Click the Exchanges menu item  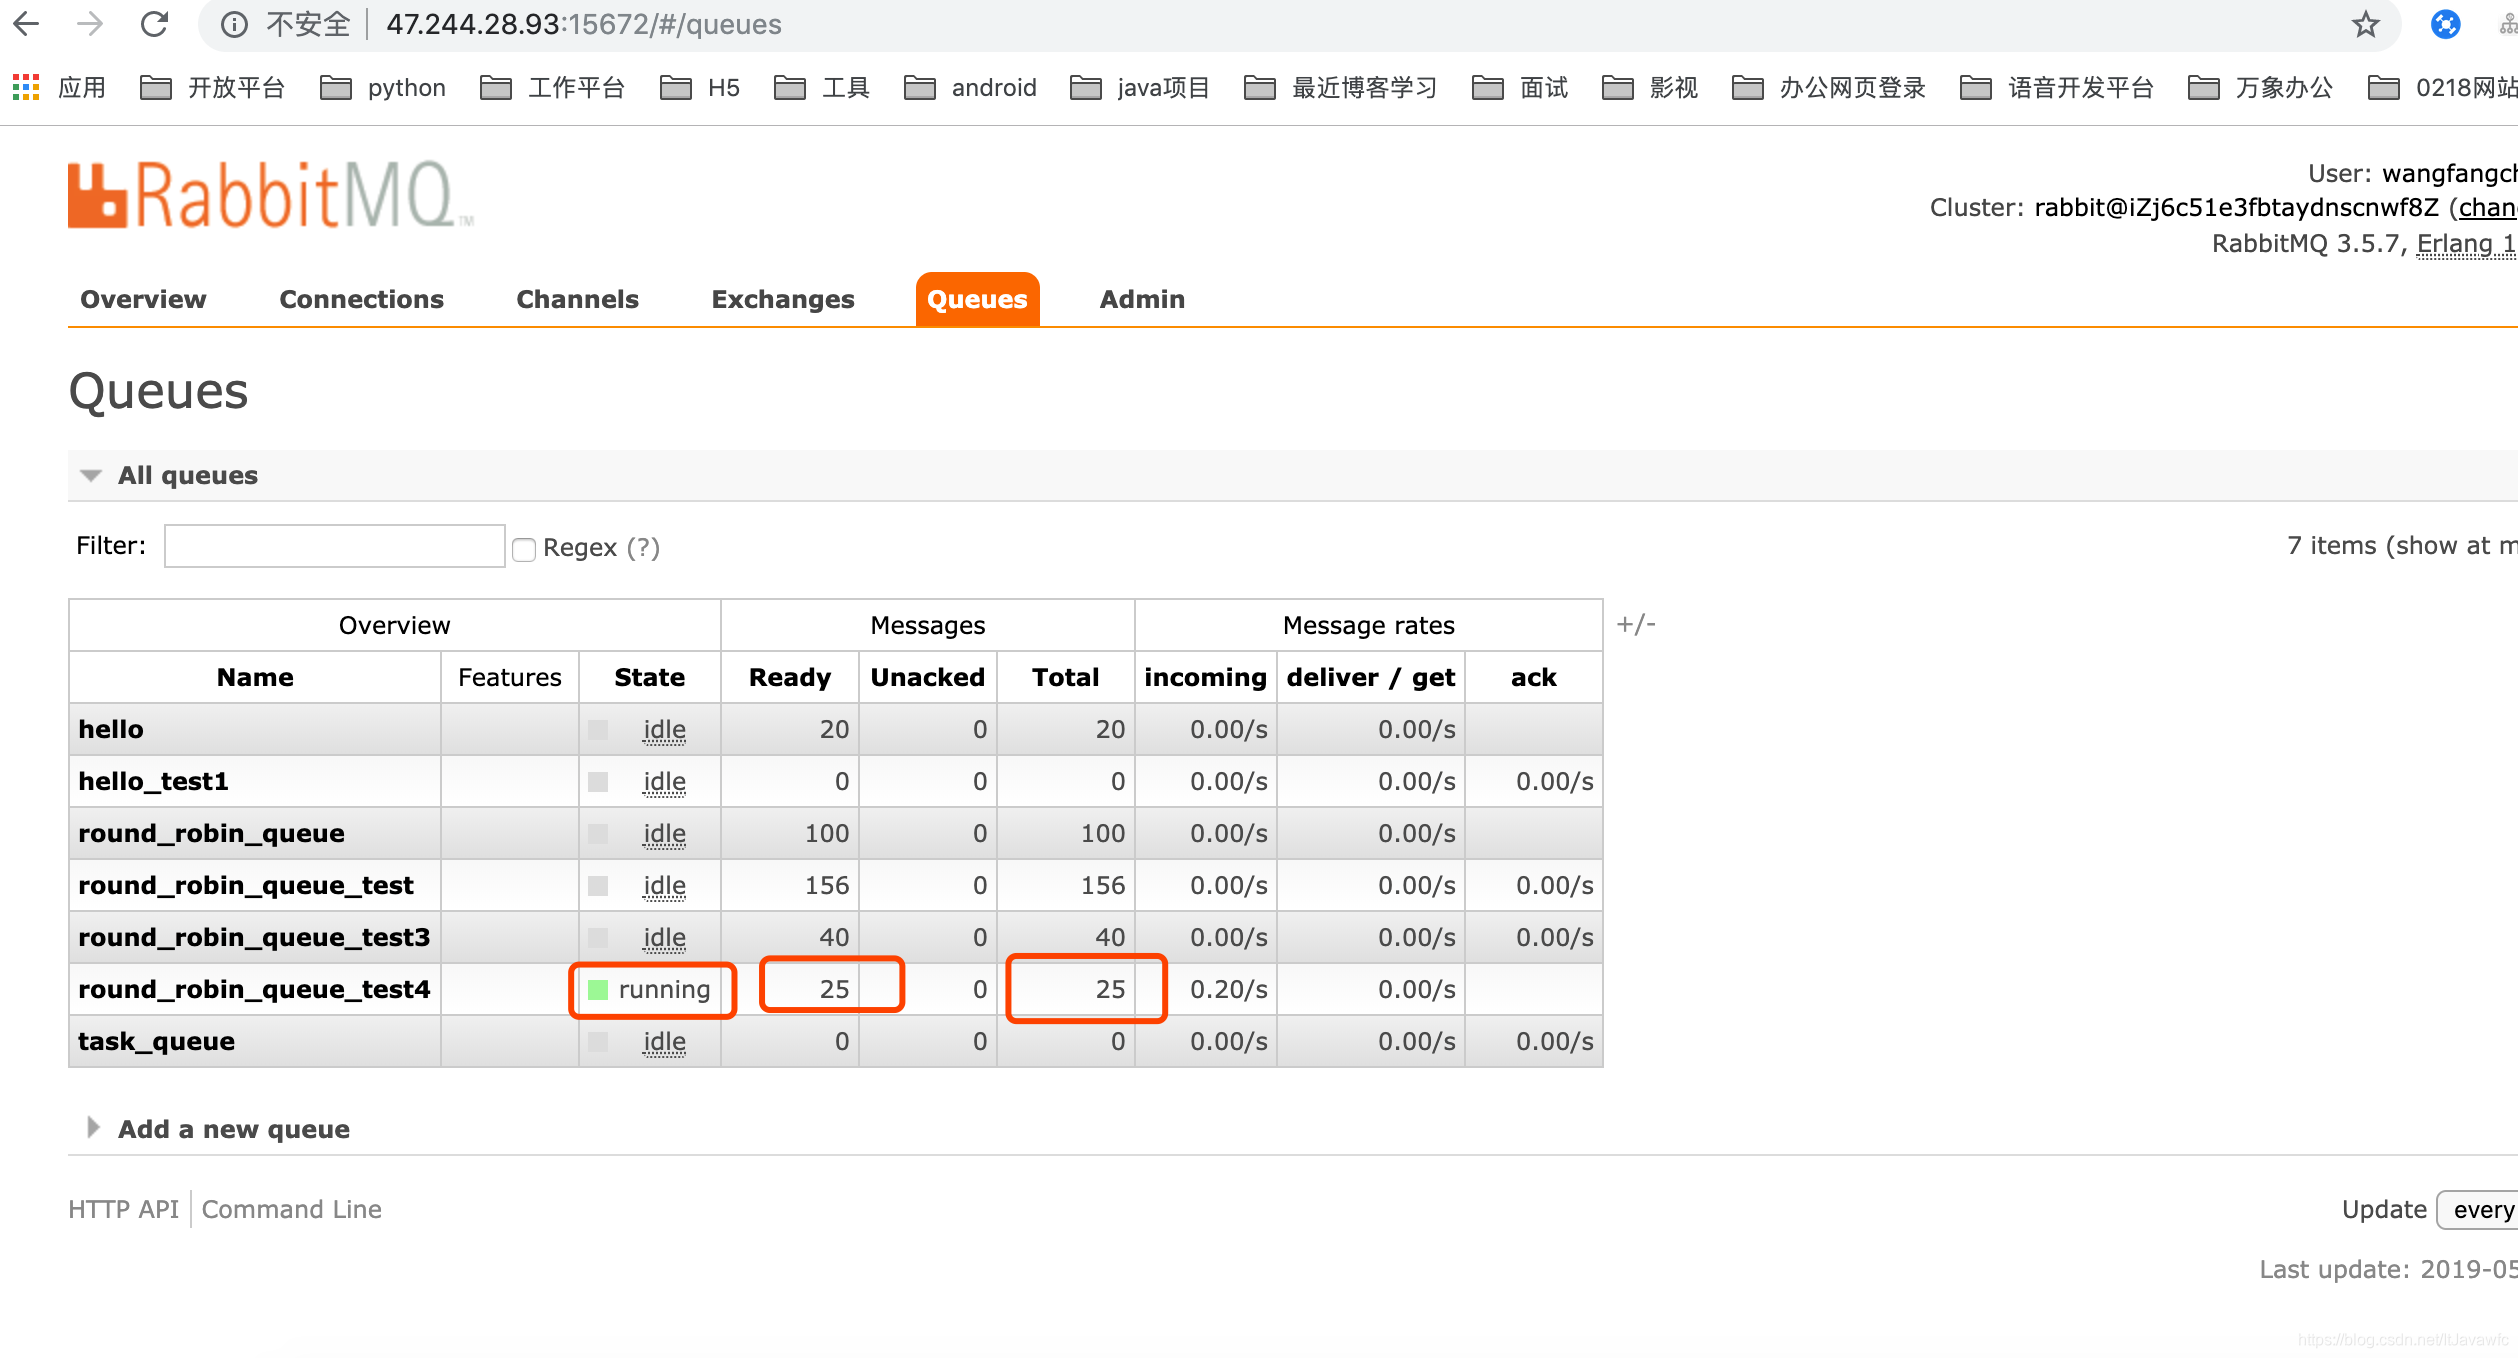(782, 299)
